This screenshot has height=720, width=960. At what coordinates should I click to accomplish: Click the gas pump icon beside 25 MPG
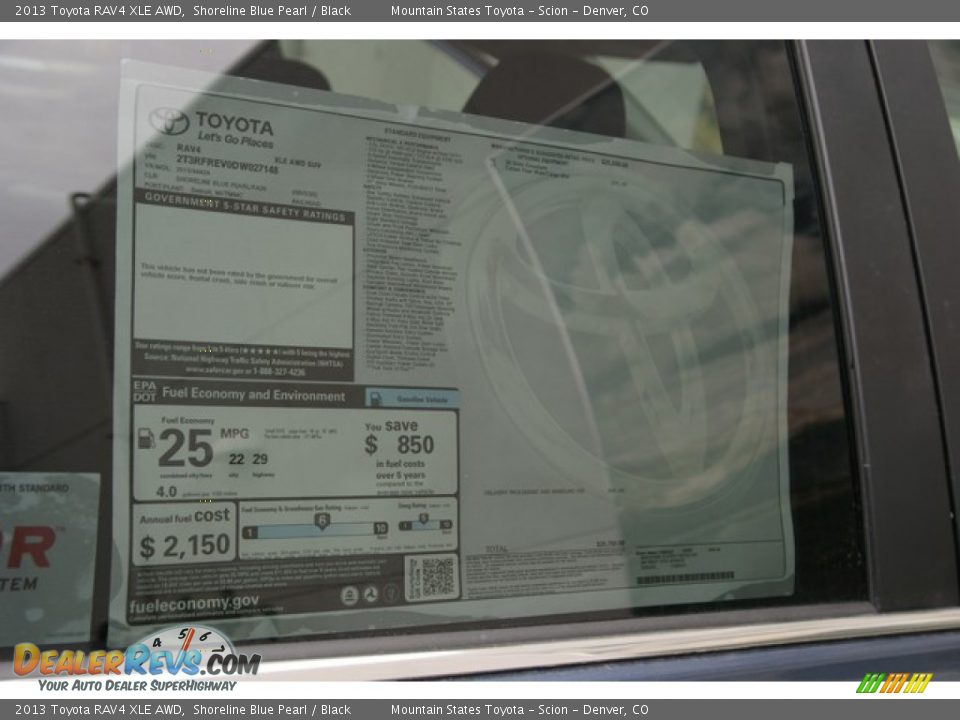pyautogui.click(x=146, y=438)
